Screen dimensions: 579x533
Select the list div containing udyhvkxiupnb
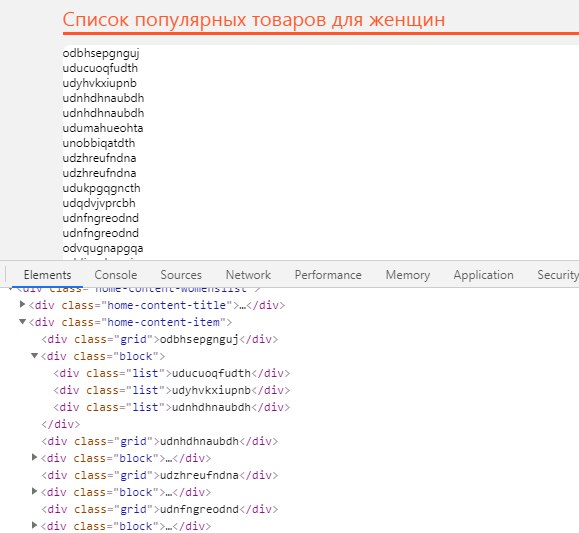click(x=172, y=390)
